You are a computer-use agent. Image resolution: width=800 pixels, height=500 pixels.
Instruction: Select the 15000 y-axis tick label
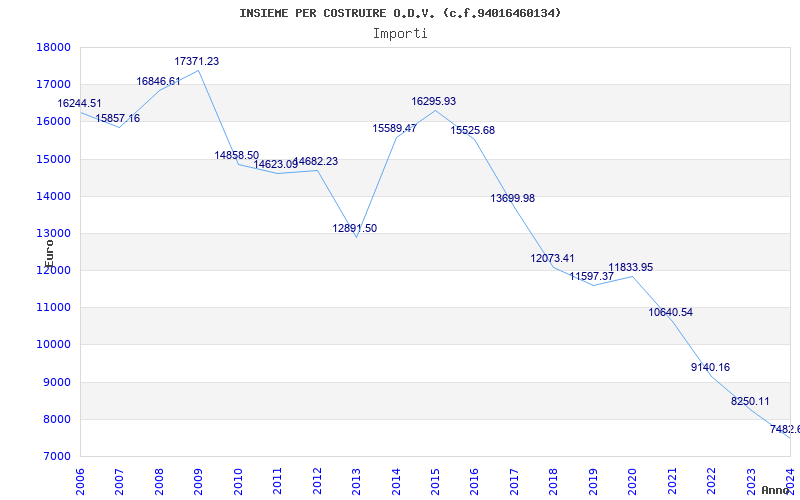pos(53,159)
